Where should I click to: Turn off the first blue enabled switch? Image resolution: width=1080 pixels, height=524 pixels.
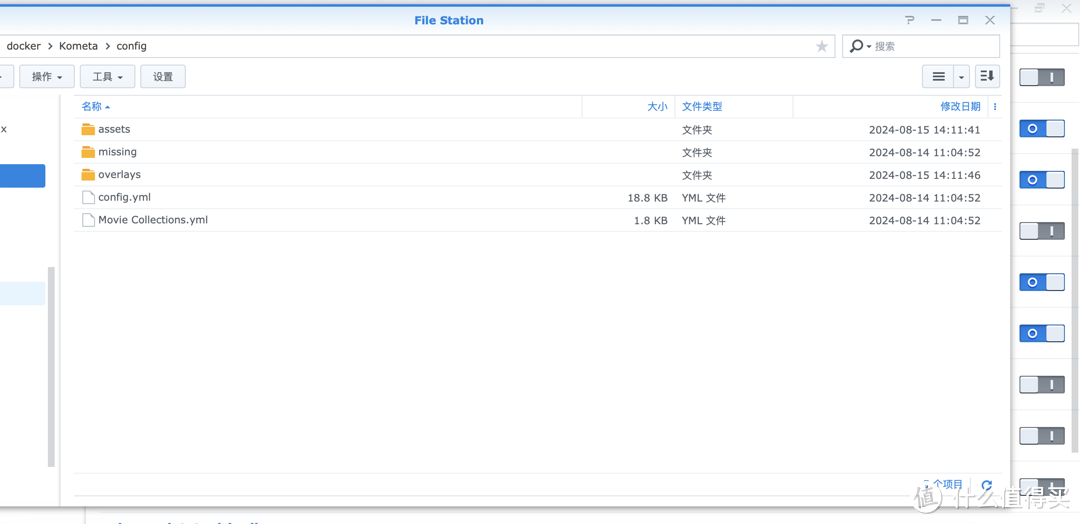tap(1041, 128)
